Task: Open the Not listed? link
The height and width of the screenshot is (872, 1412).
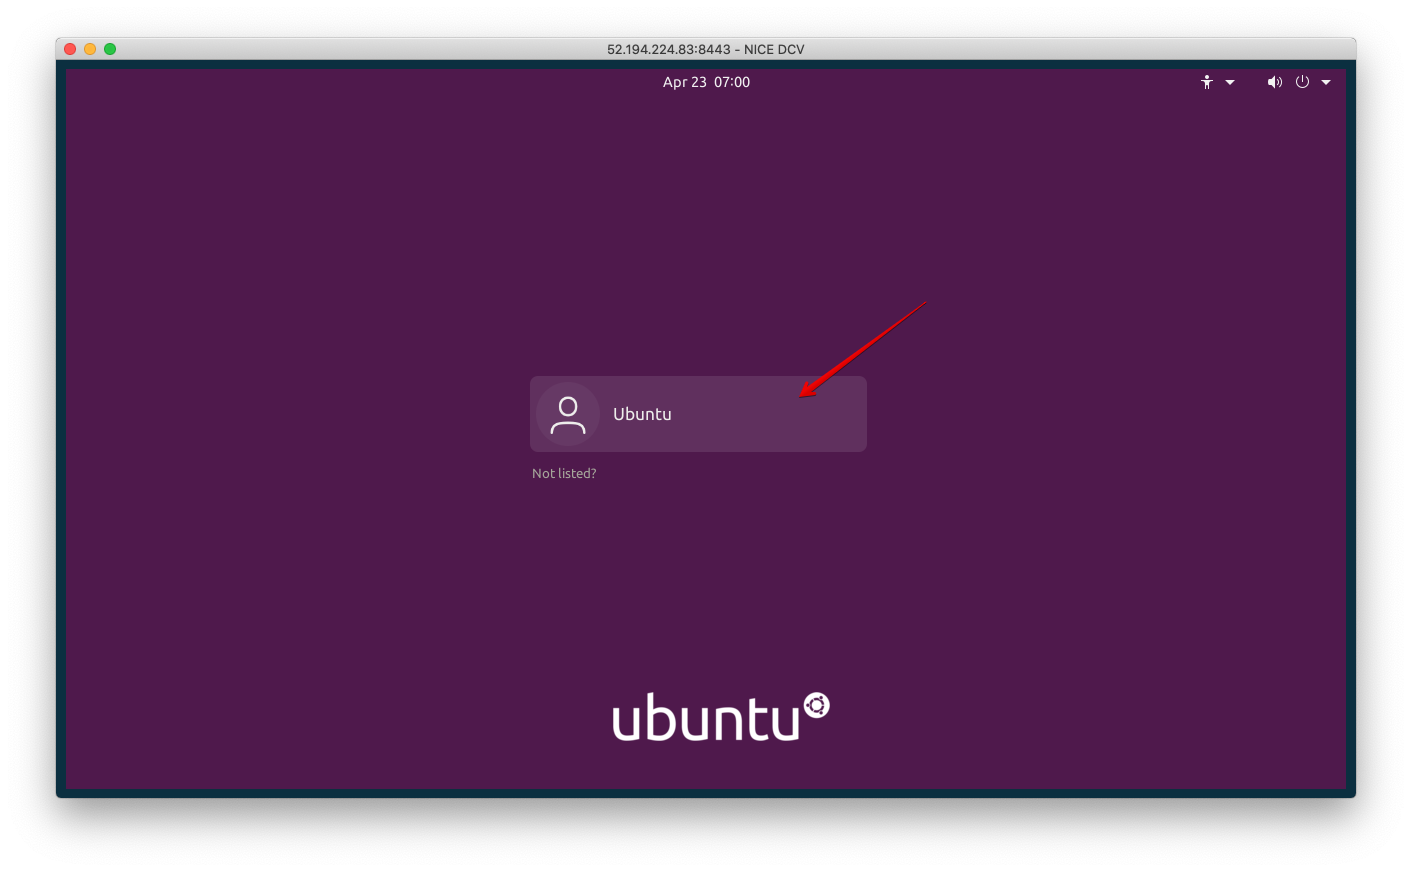Action: click(x=564, y=473)
